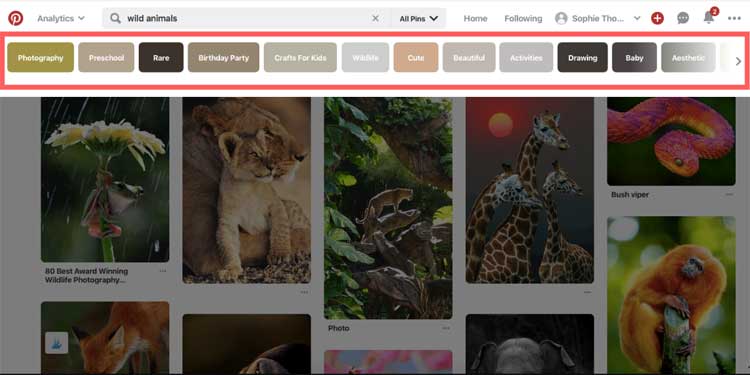Click the red plus create button

pos(658,18)
